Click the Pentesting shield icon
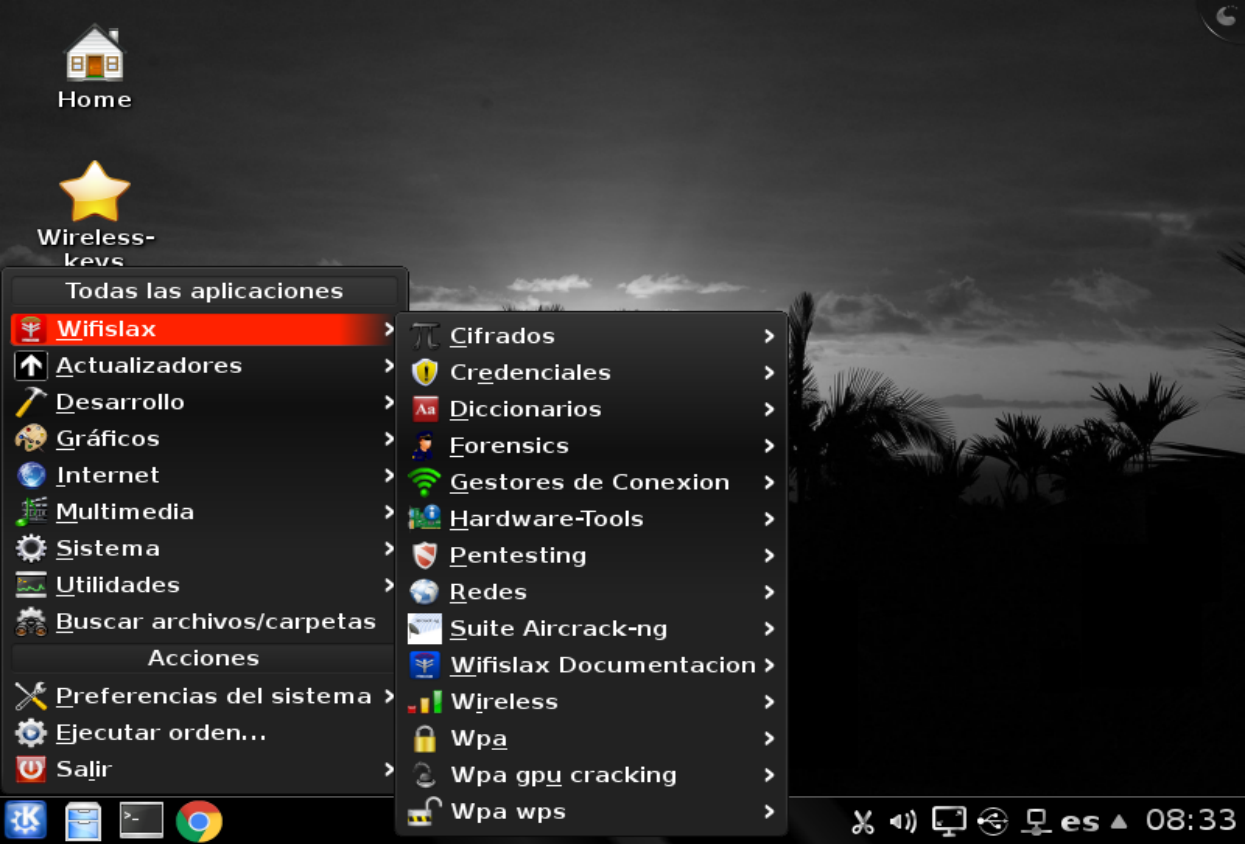The width and height of the screenshot is (1245, 844). pyautogui.click(x=425, y=555)
